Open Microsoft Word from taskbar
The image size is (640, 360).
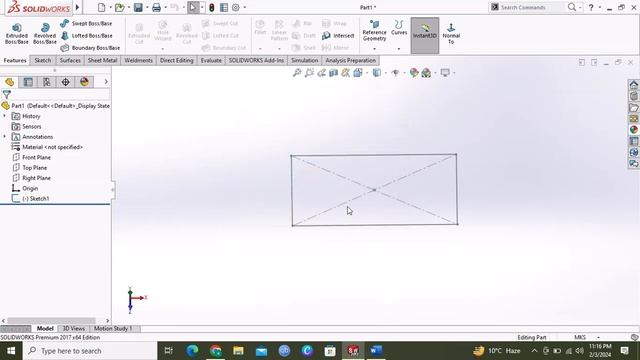tap(376, 351)
